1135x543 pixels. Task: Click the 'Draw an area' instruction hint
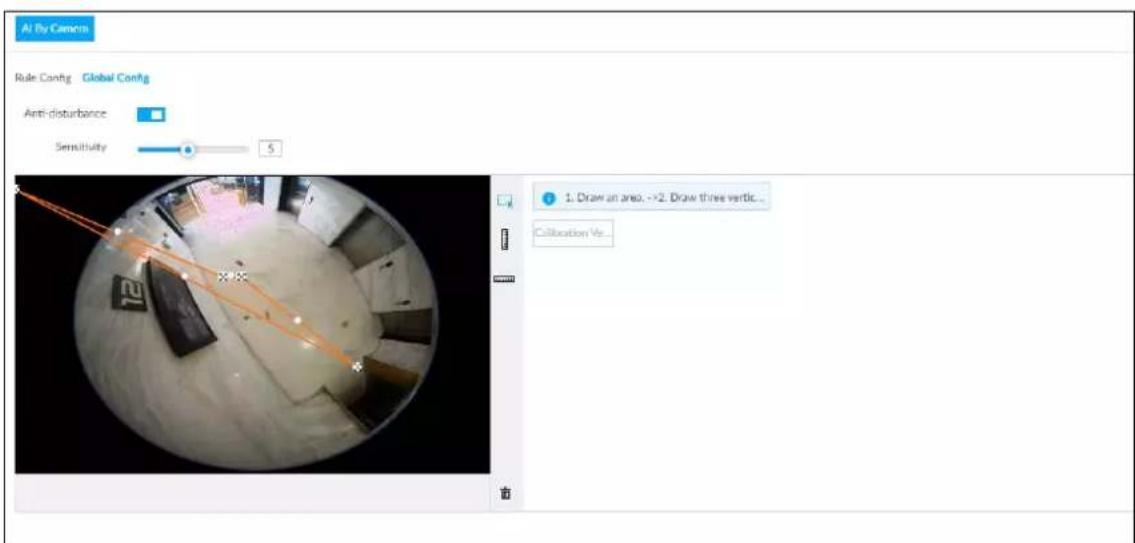[651, 197]
